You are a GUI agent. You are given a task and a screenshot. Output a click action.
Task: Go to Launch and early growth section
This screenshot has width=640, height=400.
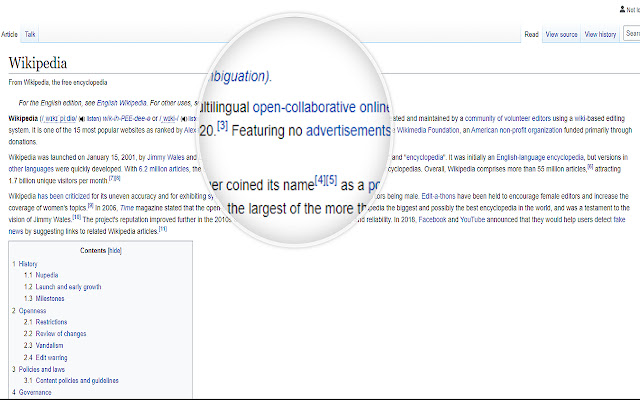pyautogui.click(x=68, y=287)
